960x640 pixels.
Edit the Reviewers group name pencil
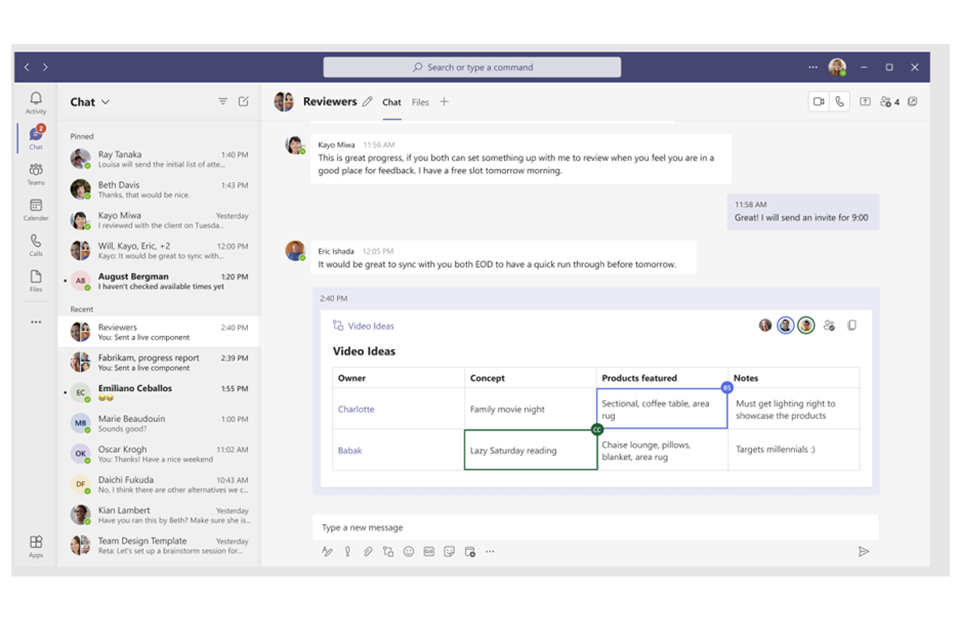(x=367, y=102)
